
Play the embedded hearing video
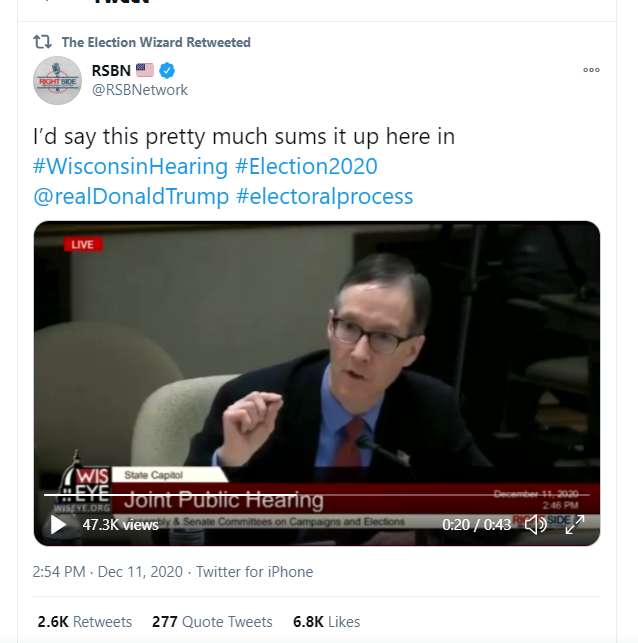pyautogui.click(x=58, y=524)
